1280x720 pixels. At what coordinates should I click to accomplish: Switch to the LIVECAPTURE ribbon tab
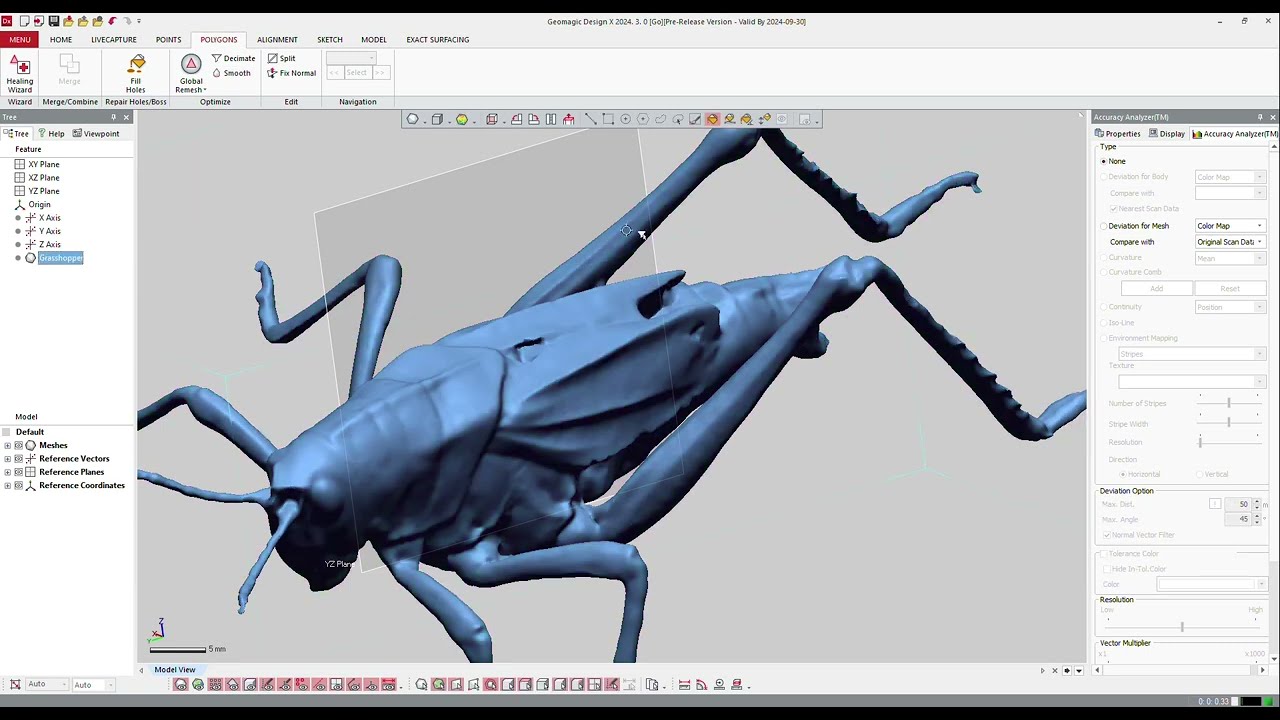(x=114, y=40)
